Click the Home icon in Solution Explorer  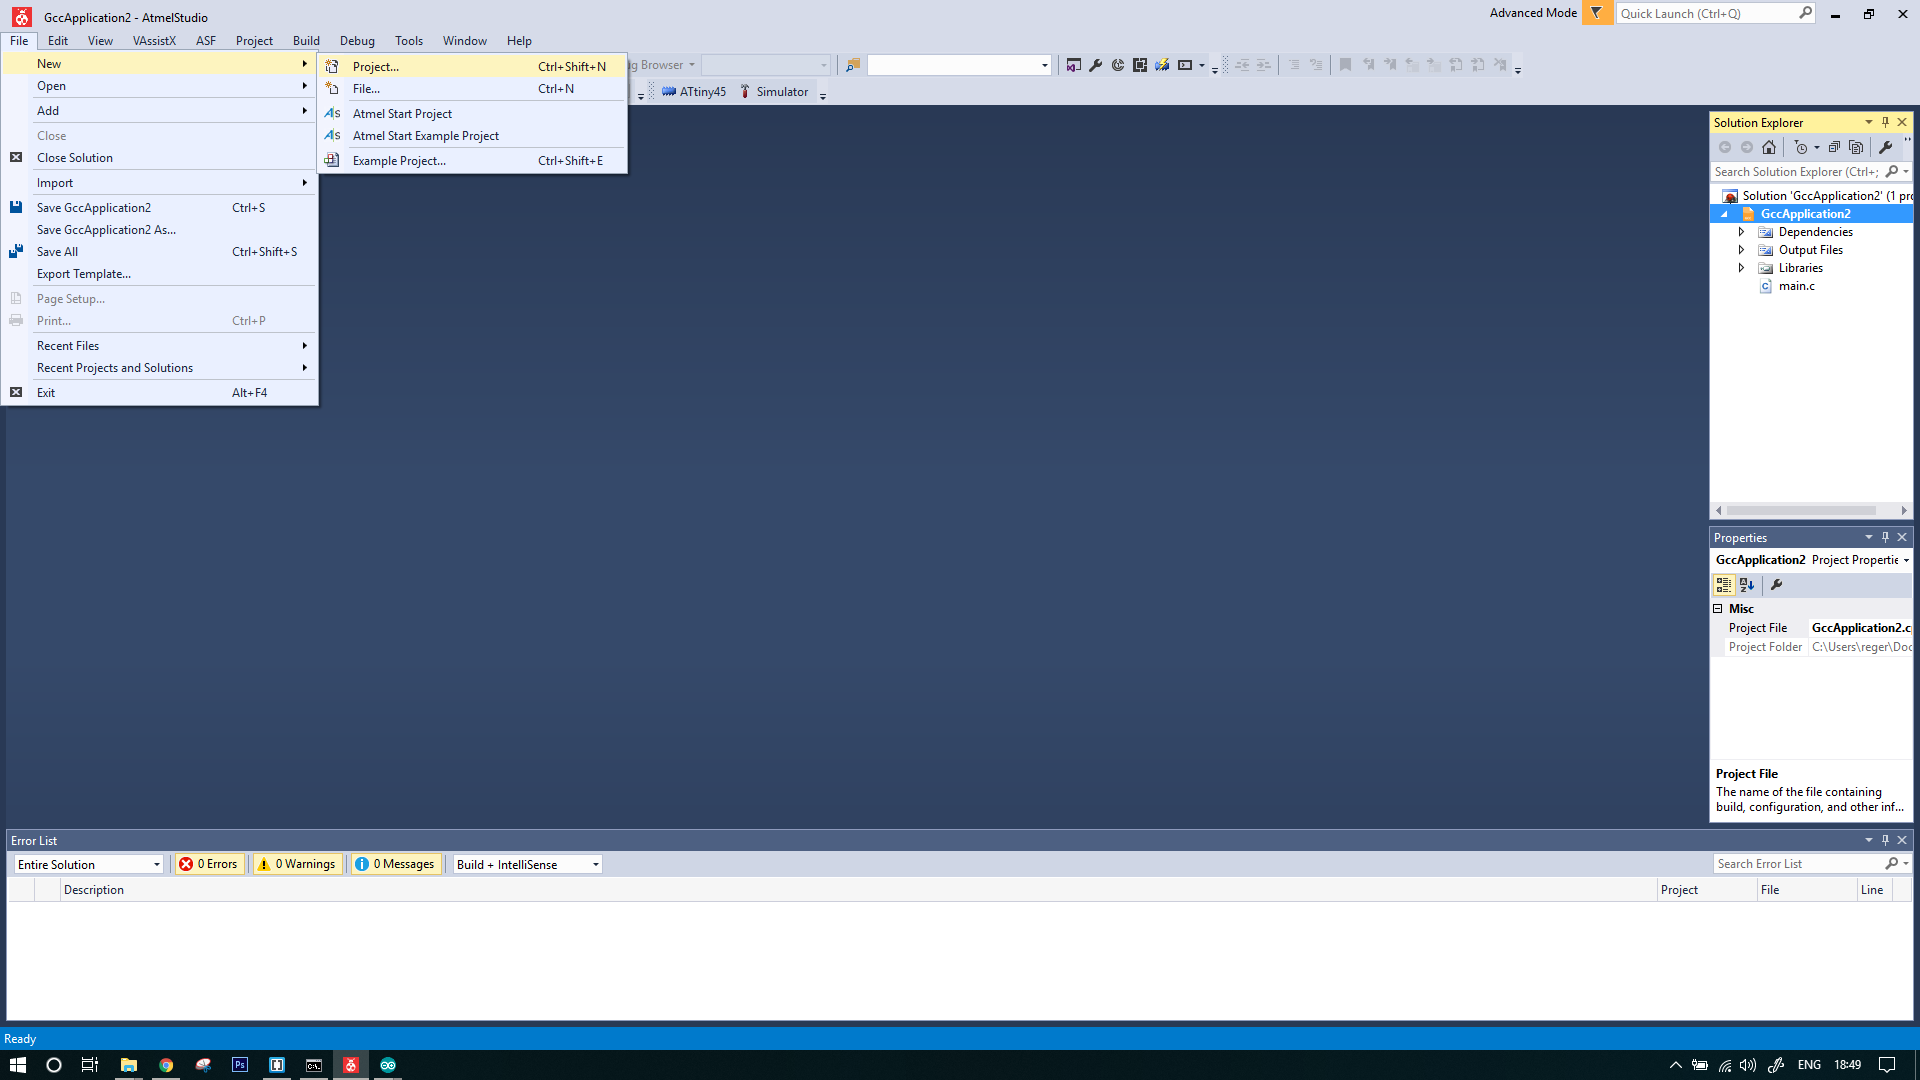point(1769,147)
